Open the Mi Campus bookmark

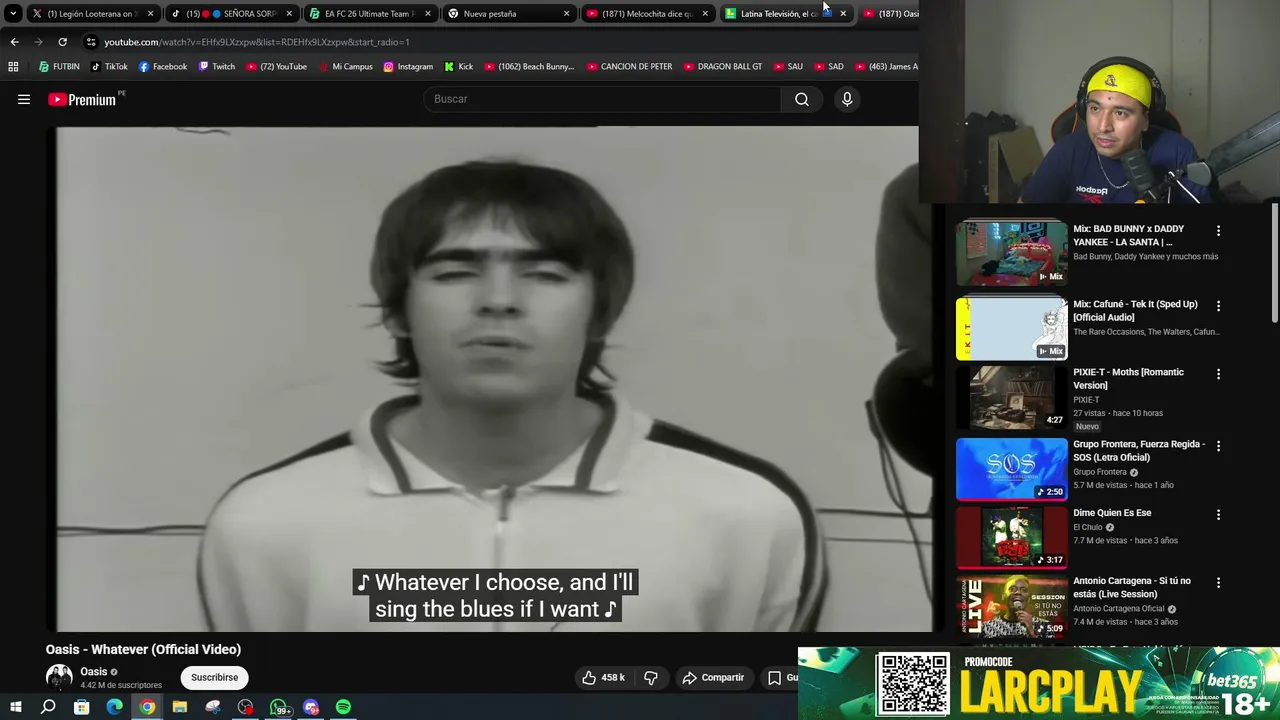(x=345, y=67)
